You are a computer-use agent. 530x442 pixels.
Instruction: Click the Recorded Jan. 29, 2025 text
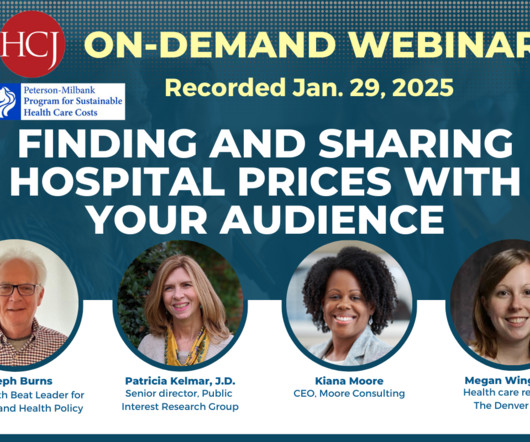(x=309, y=88)
